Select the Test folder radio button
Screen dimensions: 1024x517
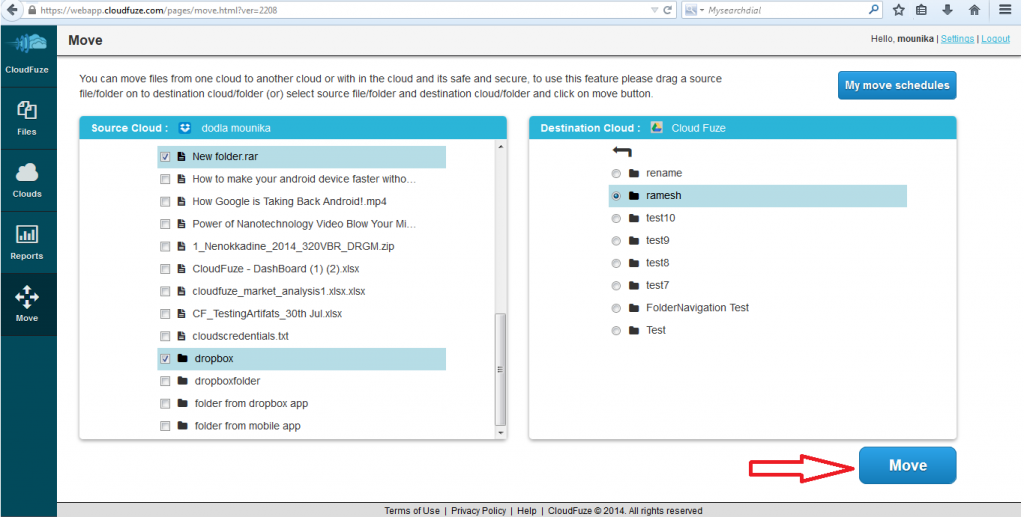click(x=616, y=331)
